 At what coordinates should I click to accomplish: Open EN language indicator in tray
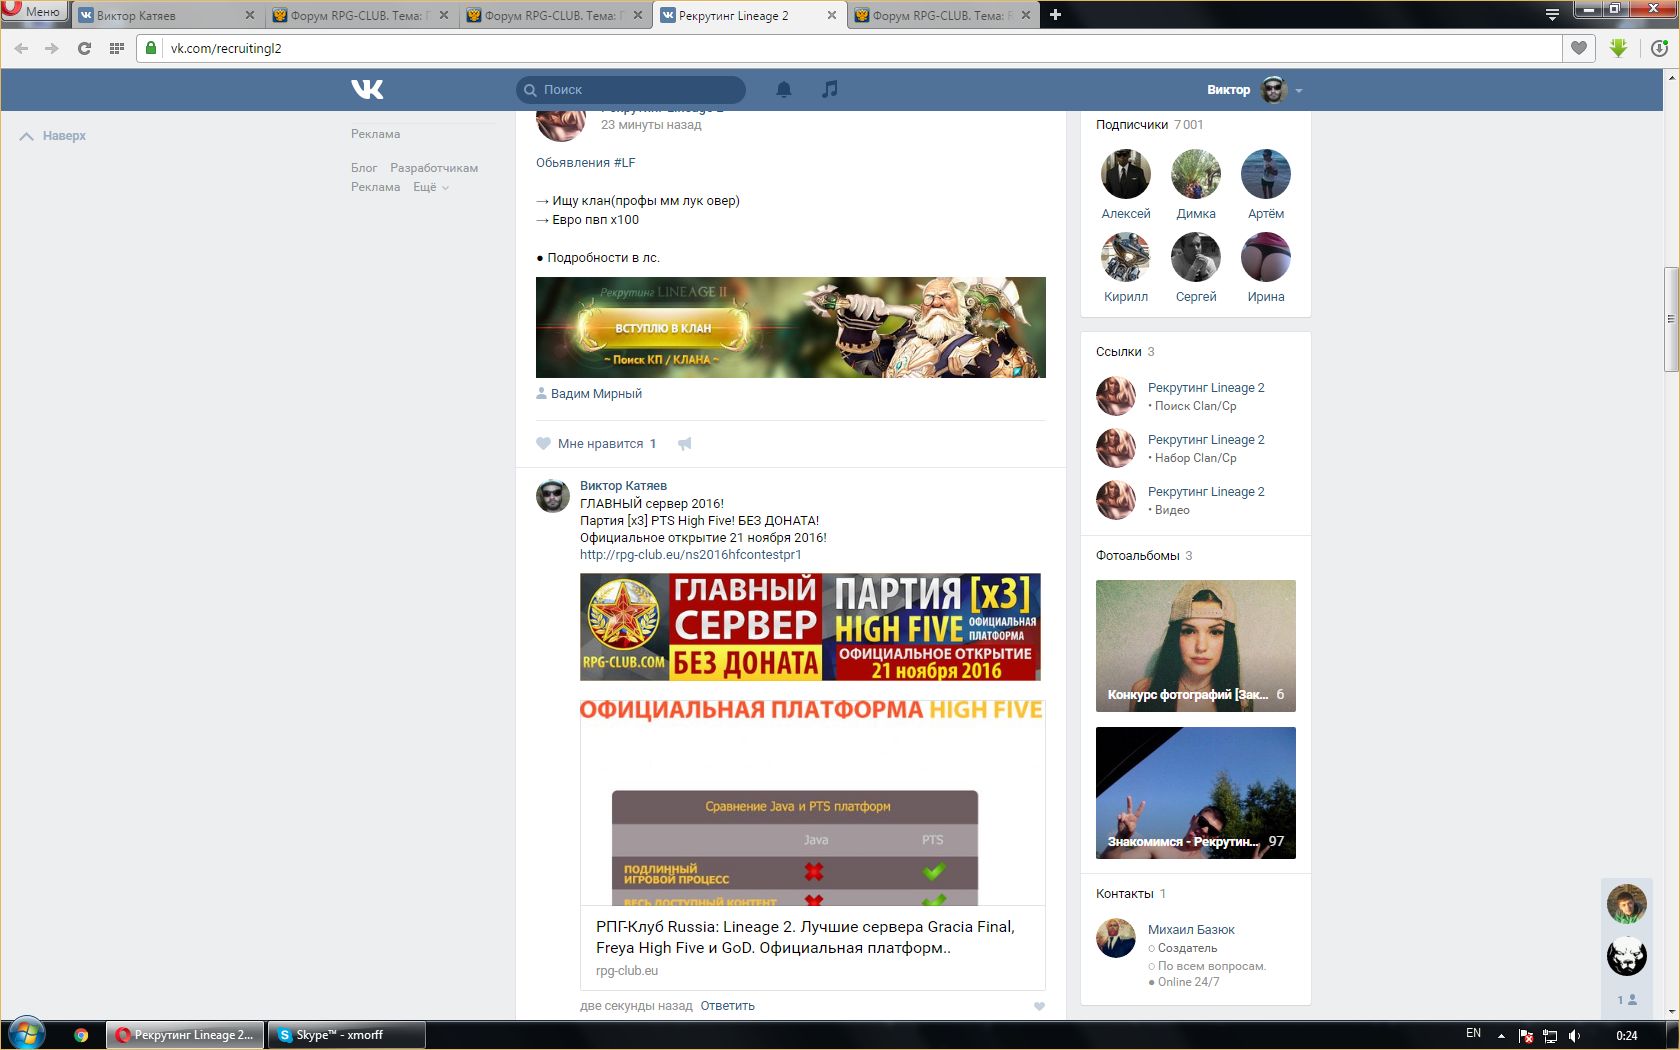click(x=1473, y=1034)
